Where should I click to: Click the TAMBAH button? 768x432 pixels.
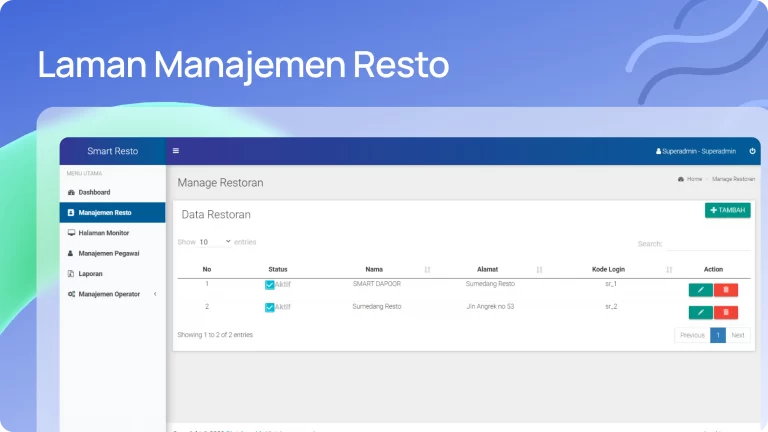727,210
